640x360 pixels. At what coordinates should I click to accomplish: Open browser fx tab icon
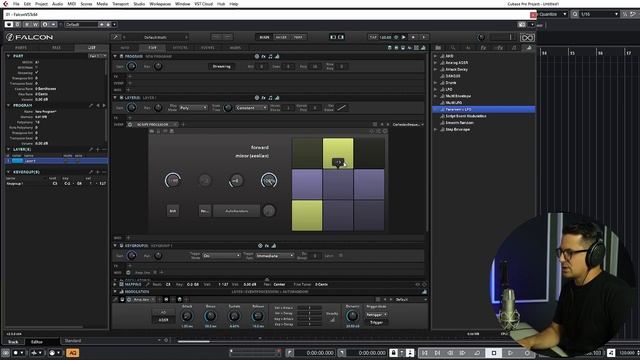tap(483, 48)
